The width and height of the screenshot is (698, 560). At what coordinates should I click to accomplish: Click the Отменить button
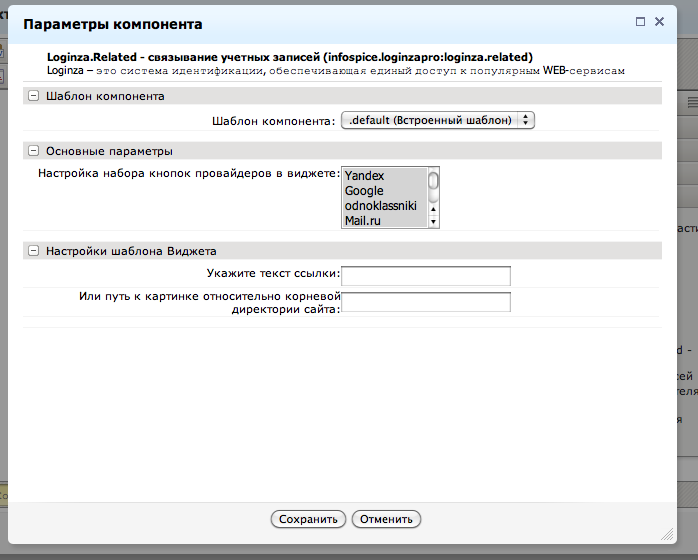pyautogui.click(x=386, y=519)
